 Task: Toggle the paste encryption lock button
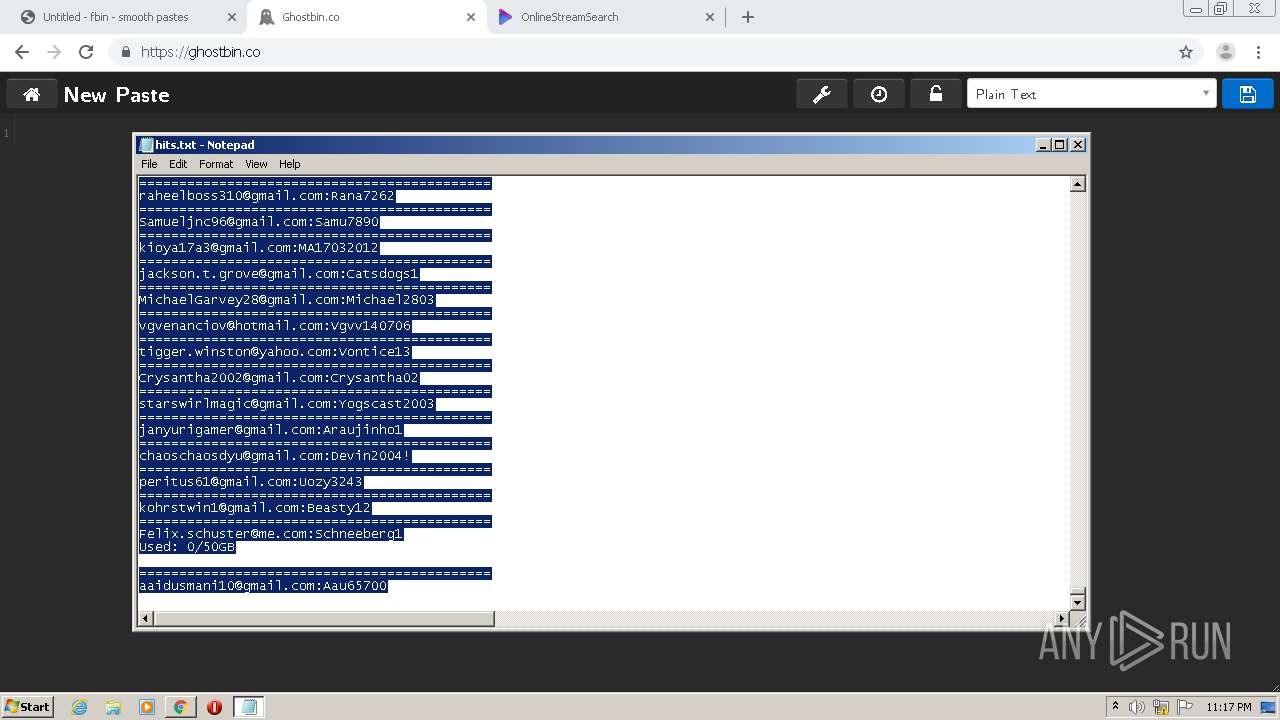click(936, 94)
